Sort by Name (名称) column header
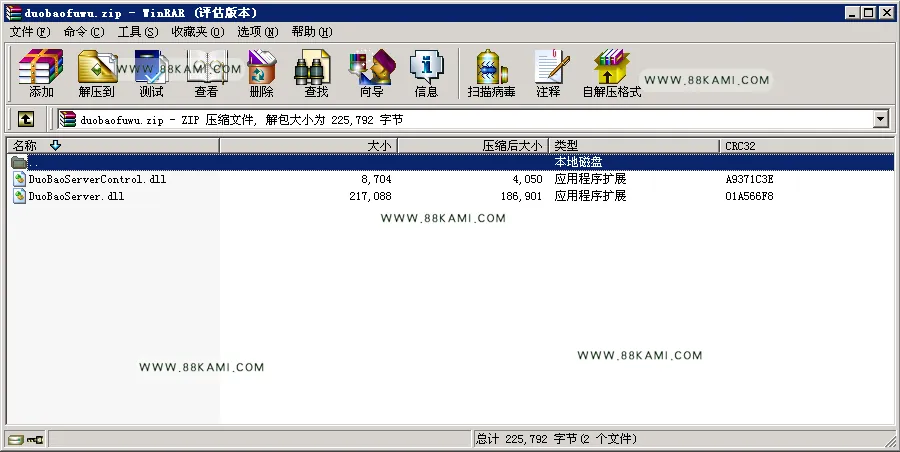Screen dimensions: 900x452 [x=113, y=146]
